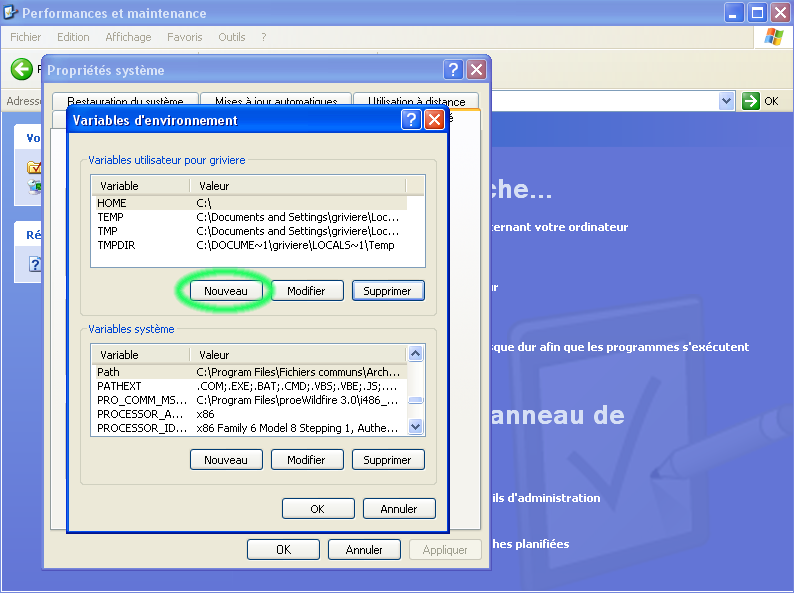Viewport: 794px width, 593px height.
Task: Click the Performances et maintenance title bar icon
Action: pyautogui.click(x=11, y=13)
